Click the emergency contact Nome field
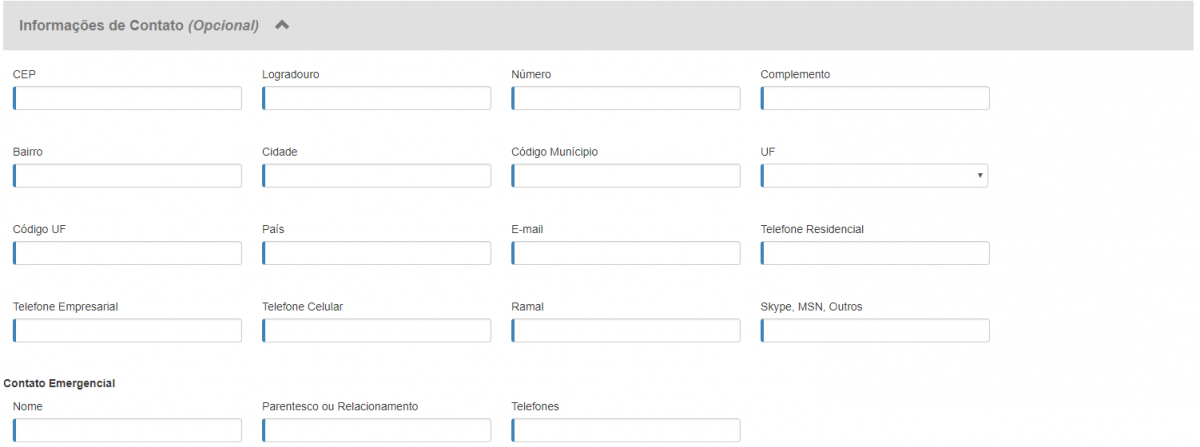The height and width of the screenshot is (447, 1200). 127,431
